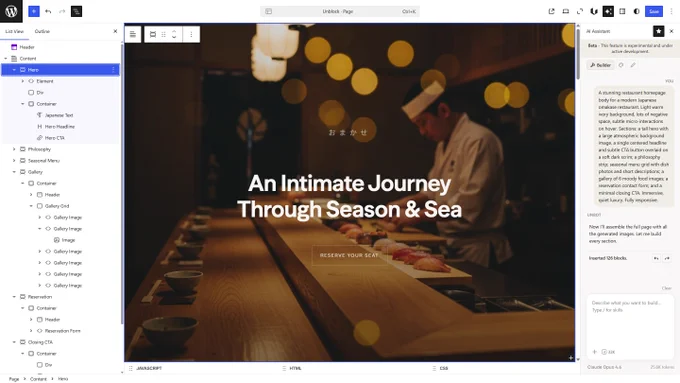Select the hero headline text
680x383 pixels.
pos(349,196)
